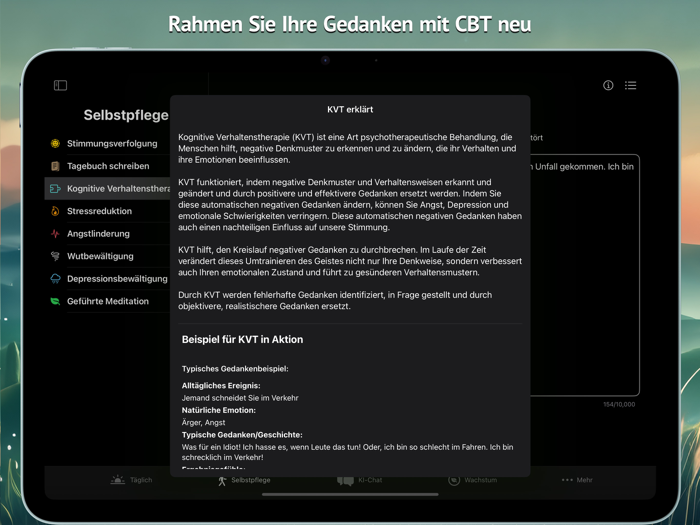
Task: Click Jemand schneidet Sie im Verkehr text
Action: (x=240, y=398)
